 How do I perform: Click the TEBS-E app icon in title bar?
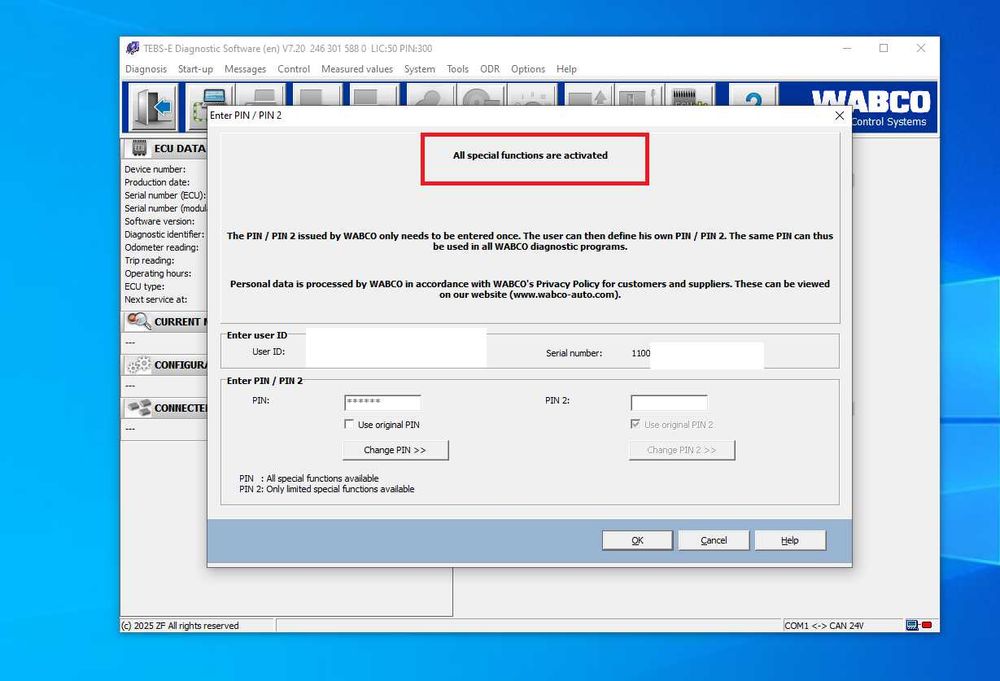[132, 48]
